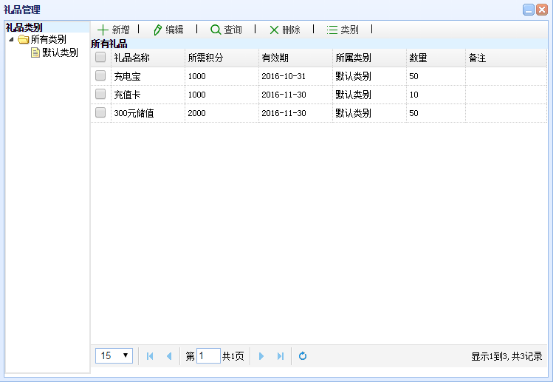Click the 充电宝 row's 1000 points cell
Screen dimensions: 554x382
[x=222, y=76]
